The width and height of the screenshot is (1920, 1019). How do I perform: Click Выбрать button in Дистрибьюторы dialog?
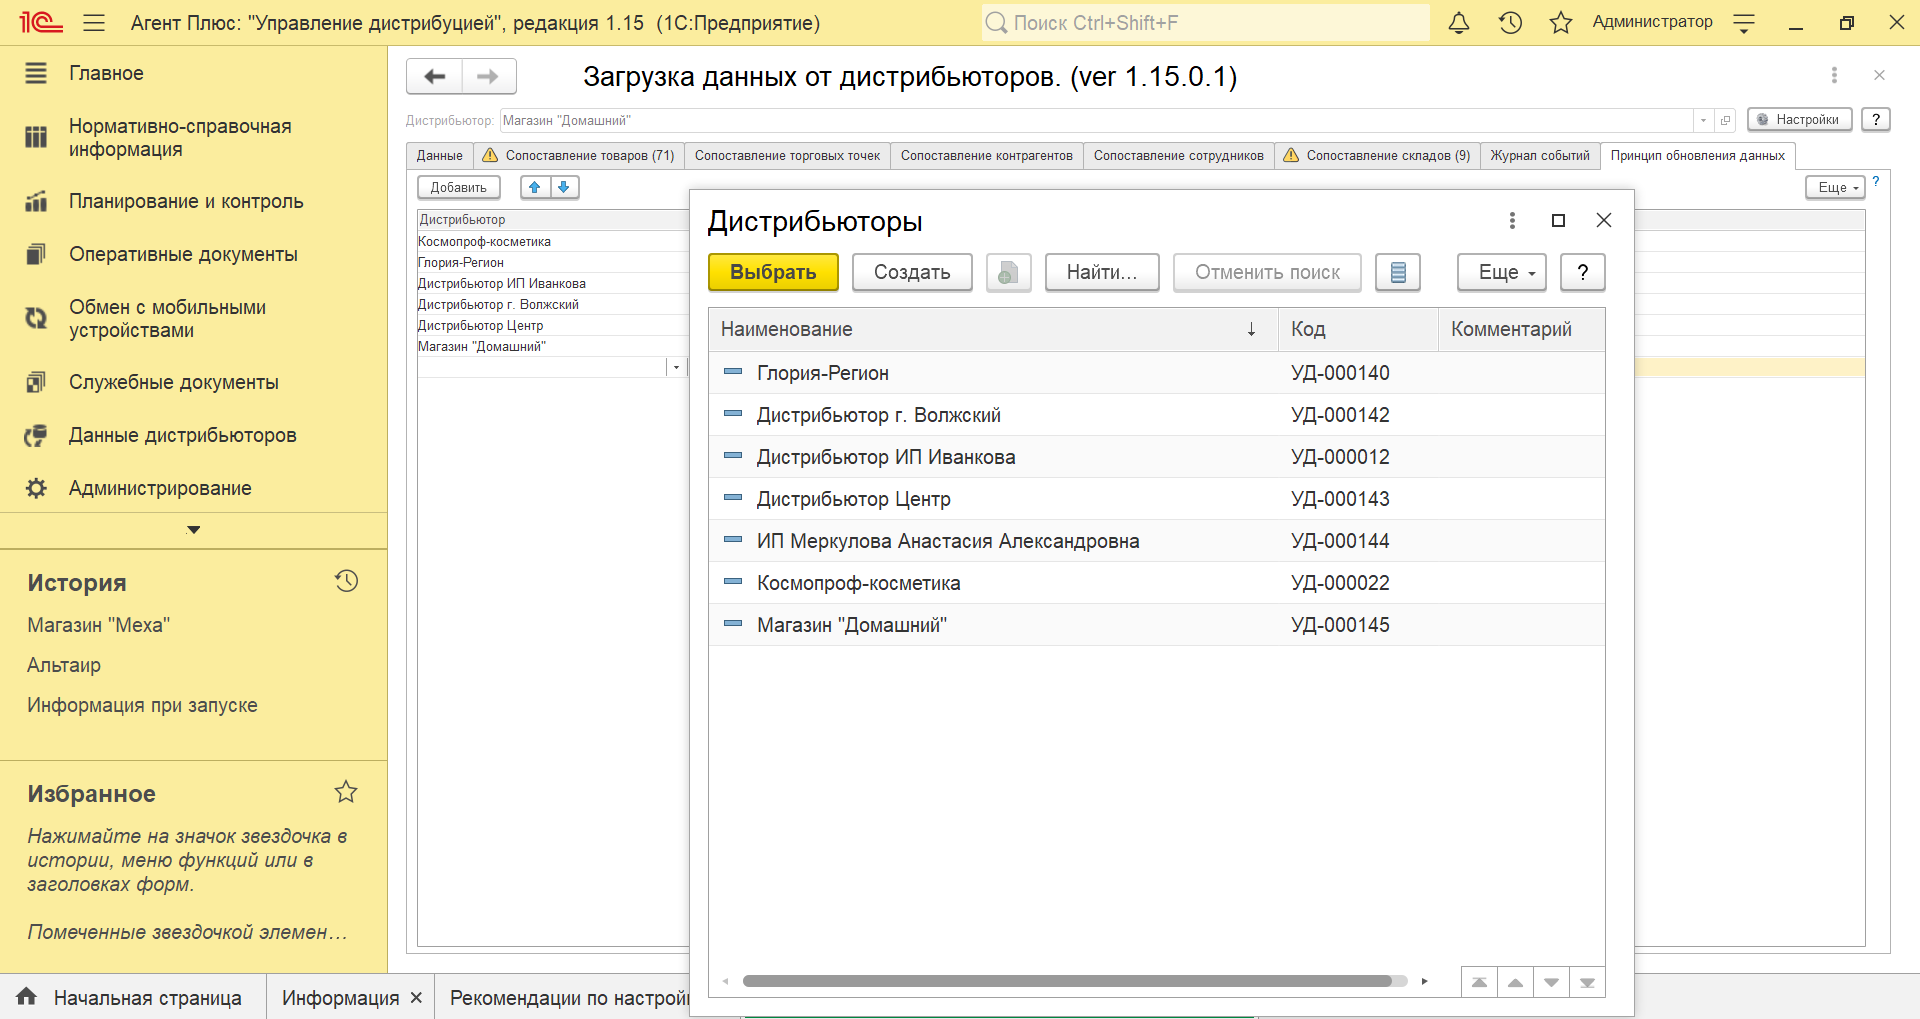point(773,272)
